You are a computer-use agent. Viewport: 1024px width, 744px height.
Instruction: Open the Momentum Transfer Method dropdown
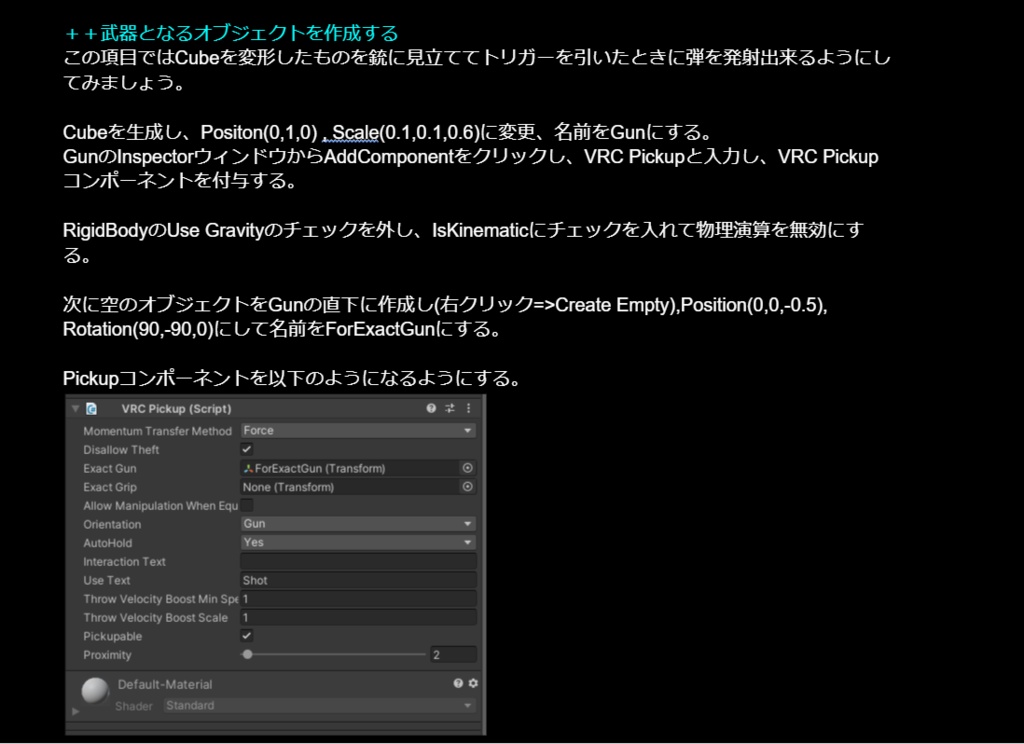(355, 431)
